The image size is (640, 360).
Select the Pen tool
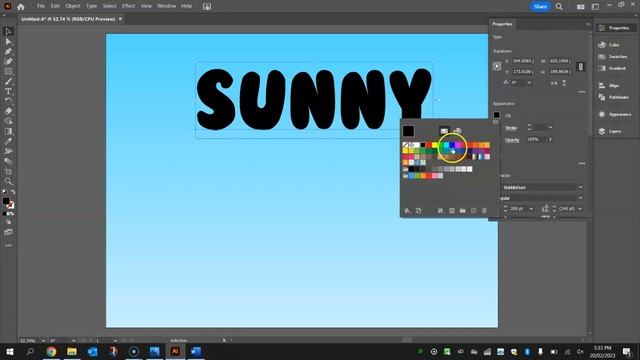pos(8,51)
